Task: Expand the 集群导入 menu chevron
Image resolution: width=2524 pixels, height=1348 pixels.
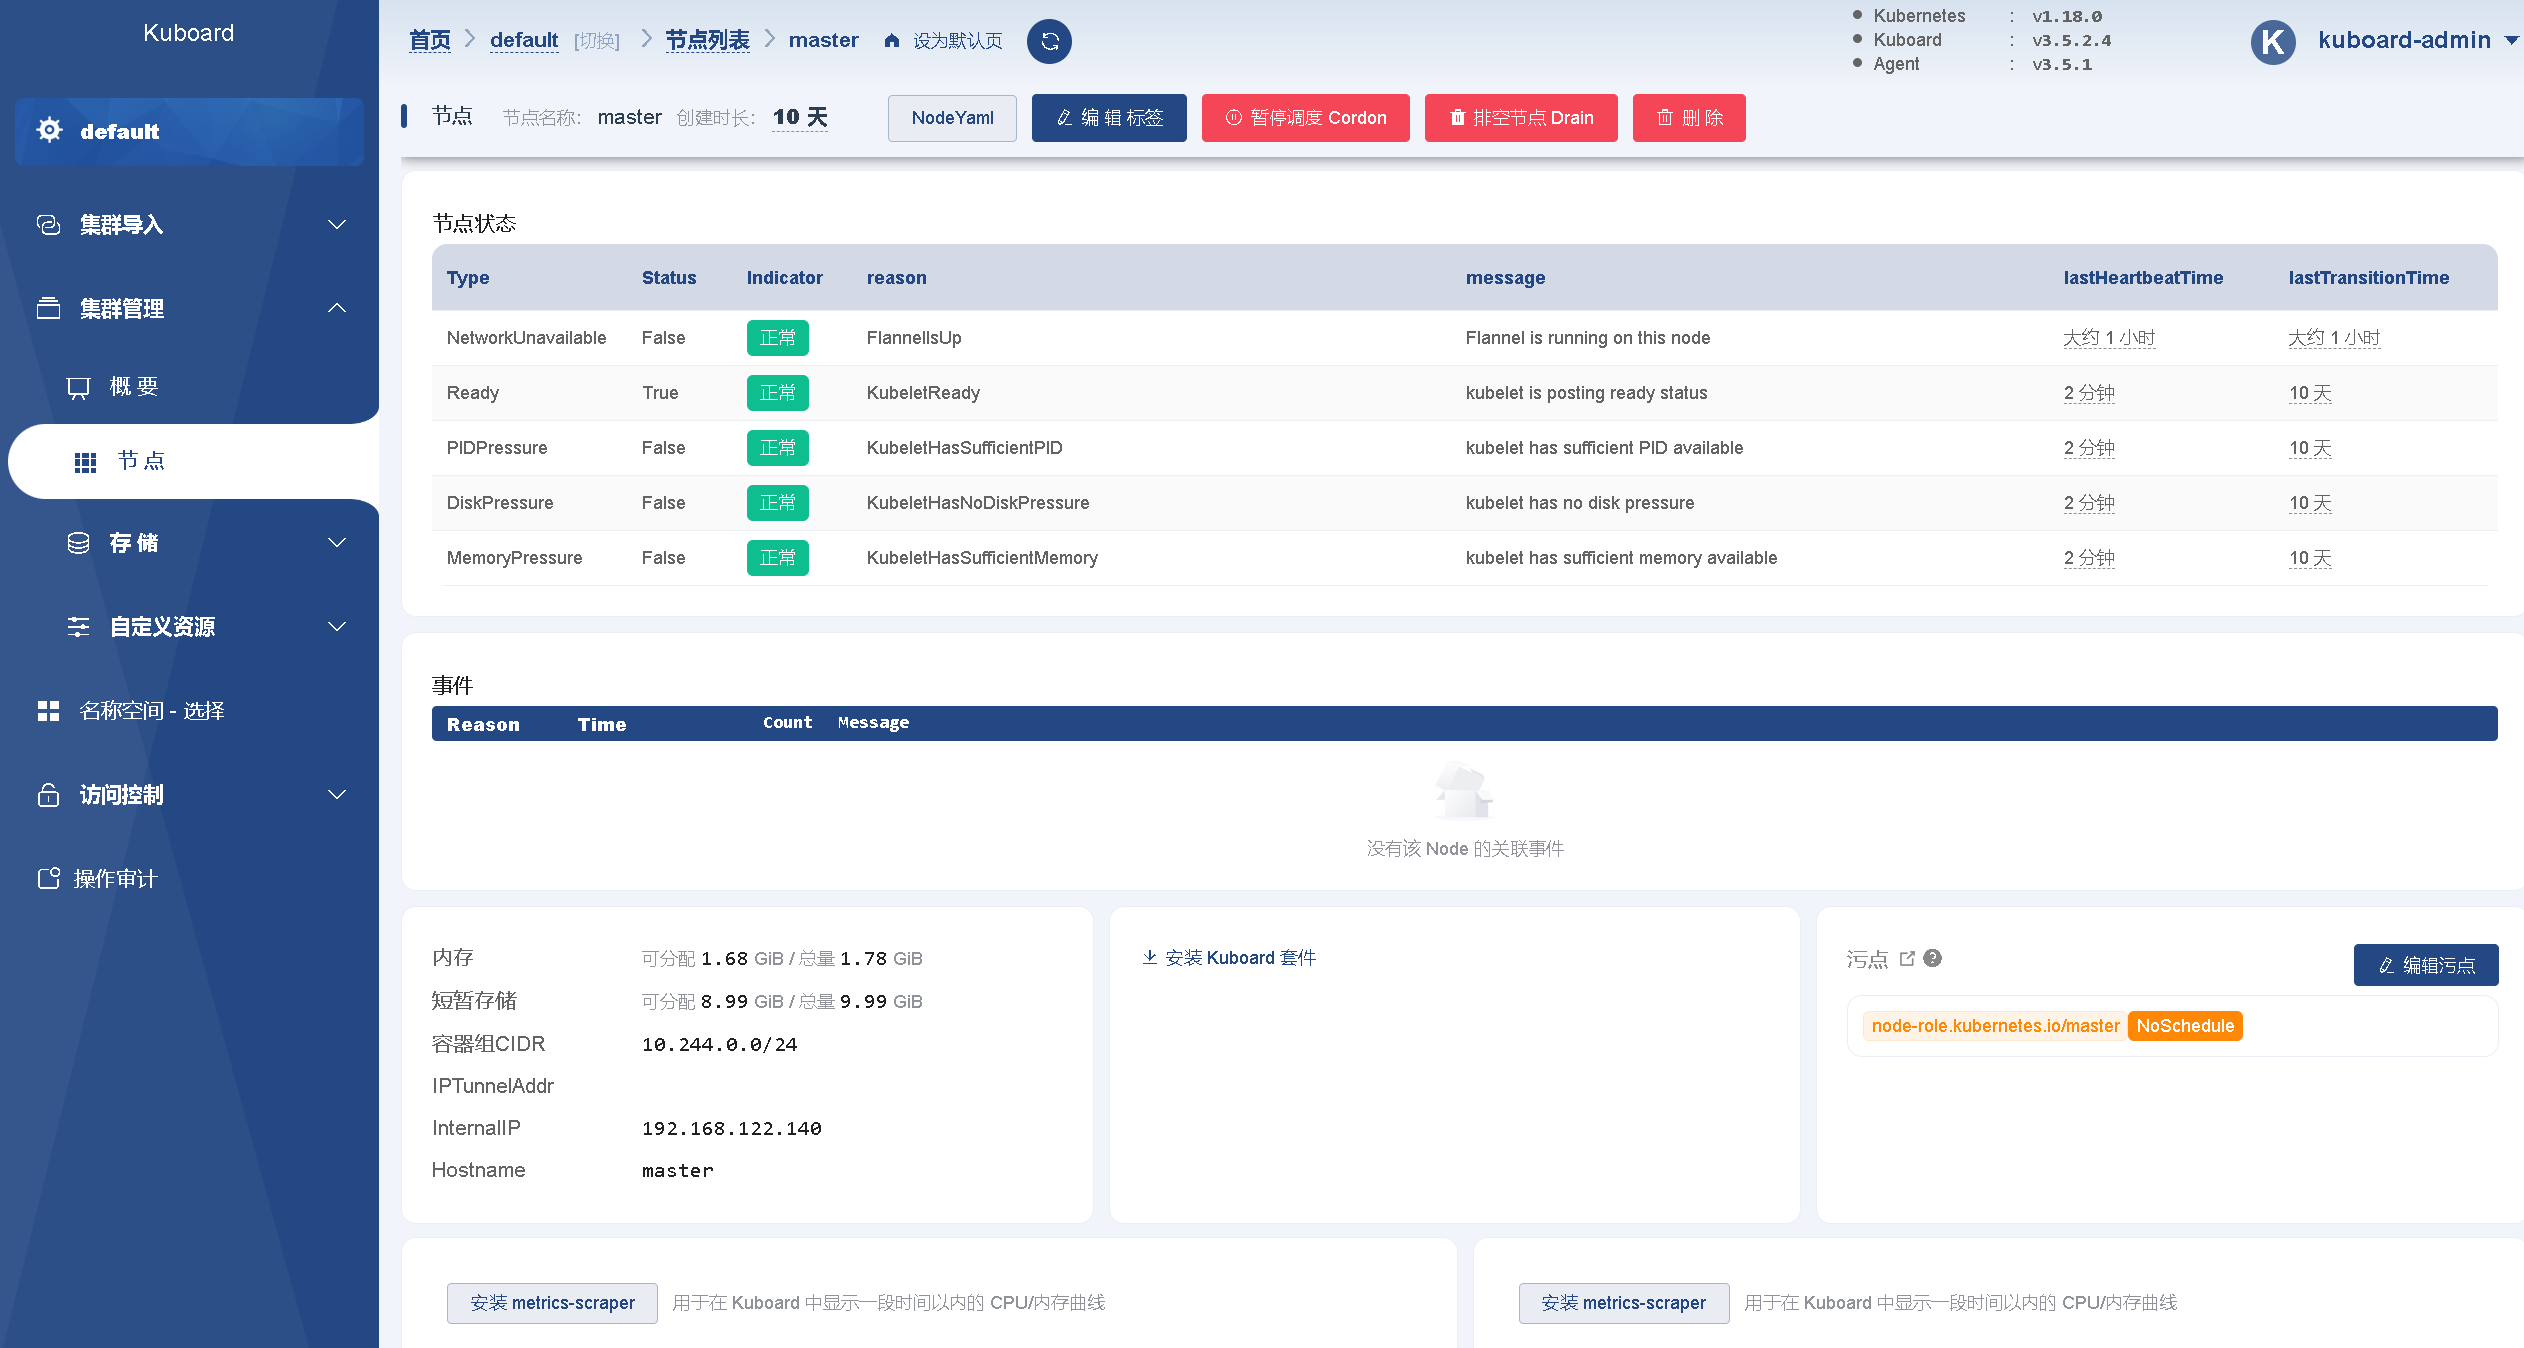Action: [337, 225]
